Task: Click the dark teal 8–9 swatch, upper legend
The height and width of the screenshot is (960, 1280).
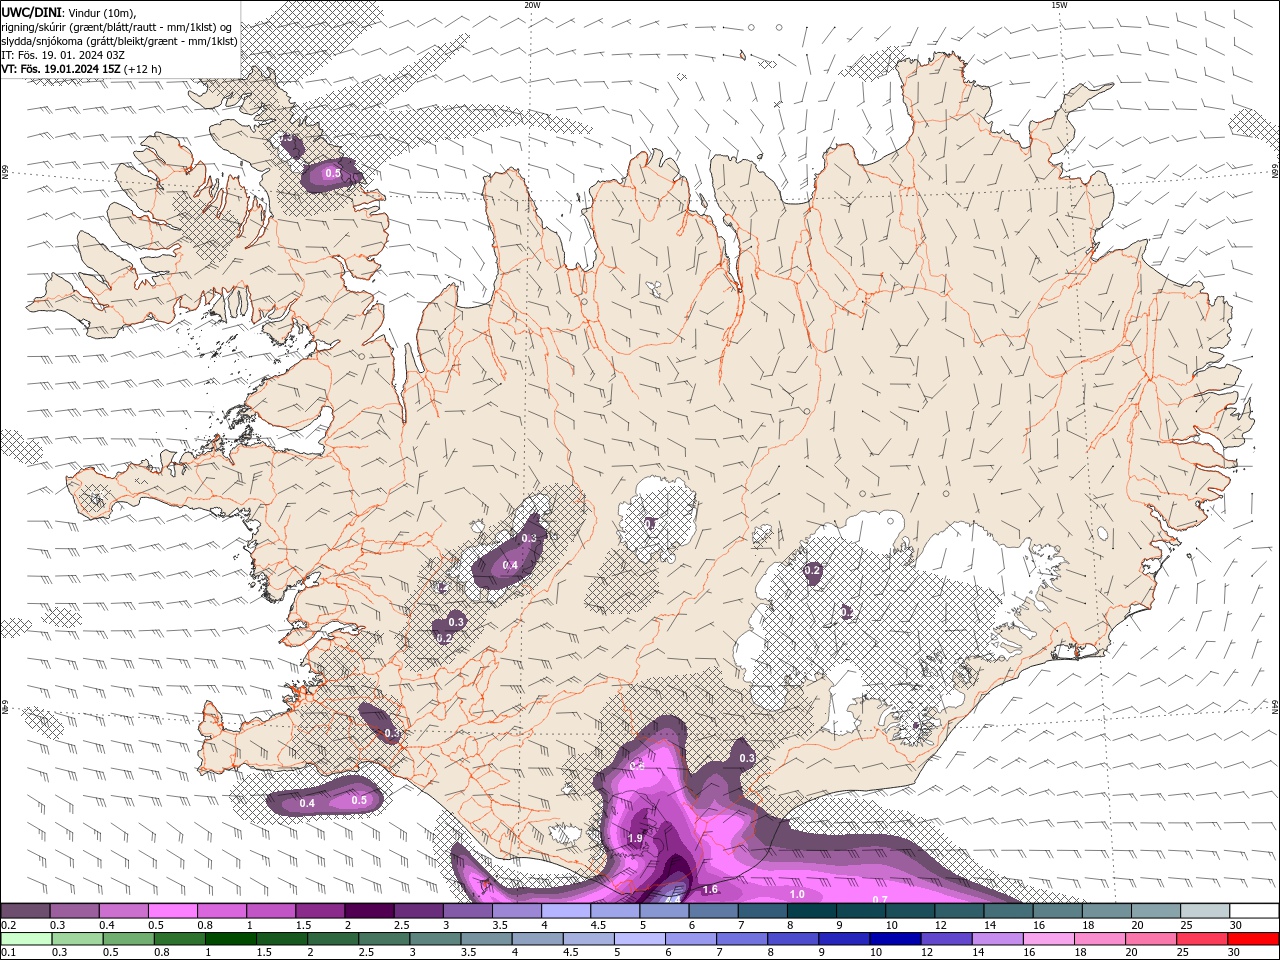Action: (811, 911)
